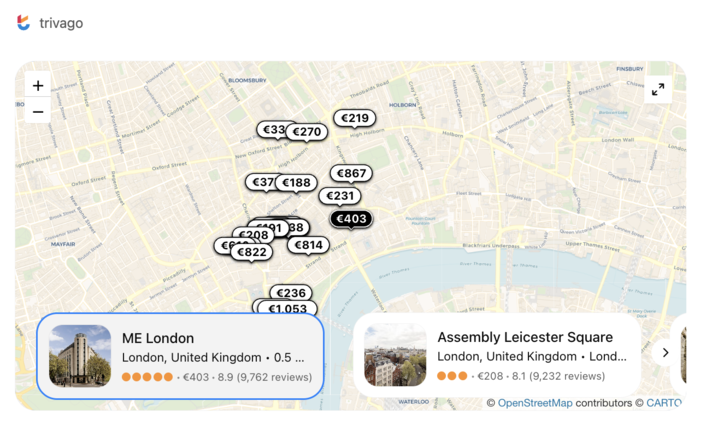Click Assembly Leicester Square hotel photo

395,356
